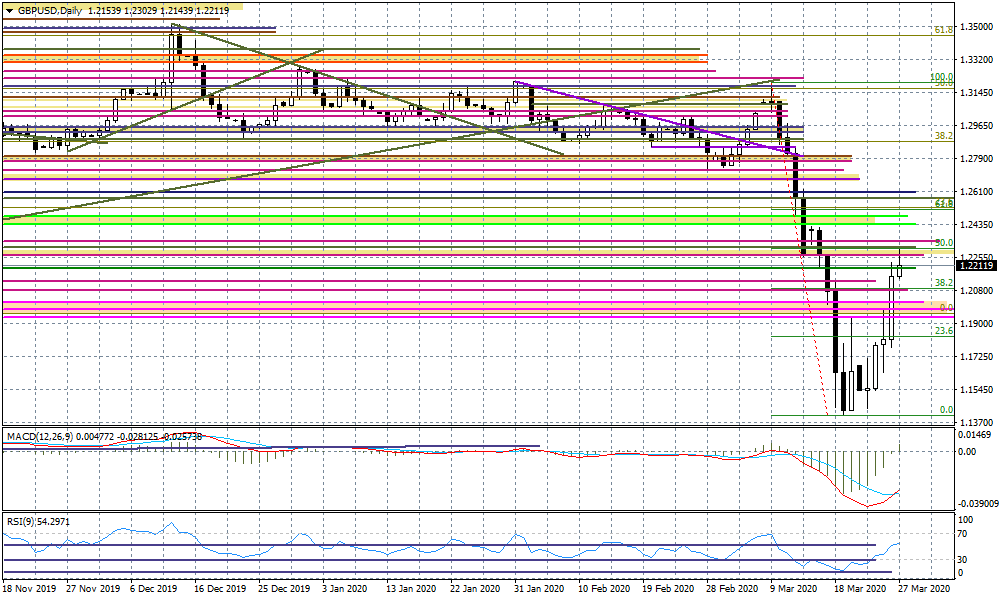
Task: Click the 0.0 Fibonacci label near 1.13700
Action: pyautogui.click(x=947, y=410)
